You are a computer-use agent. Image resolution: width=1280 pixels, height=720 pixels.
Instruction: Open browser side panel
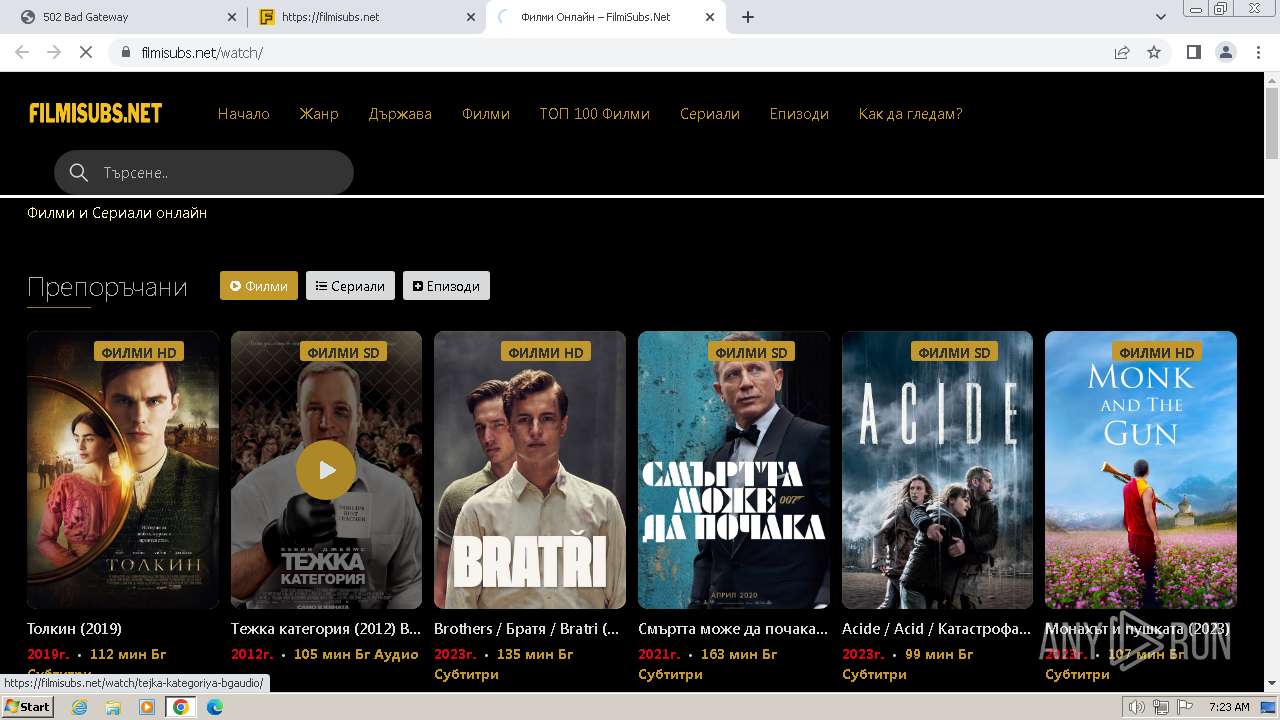(1193, 52)
